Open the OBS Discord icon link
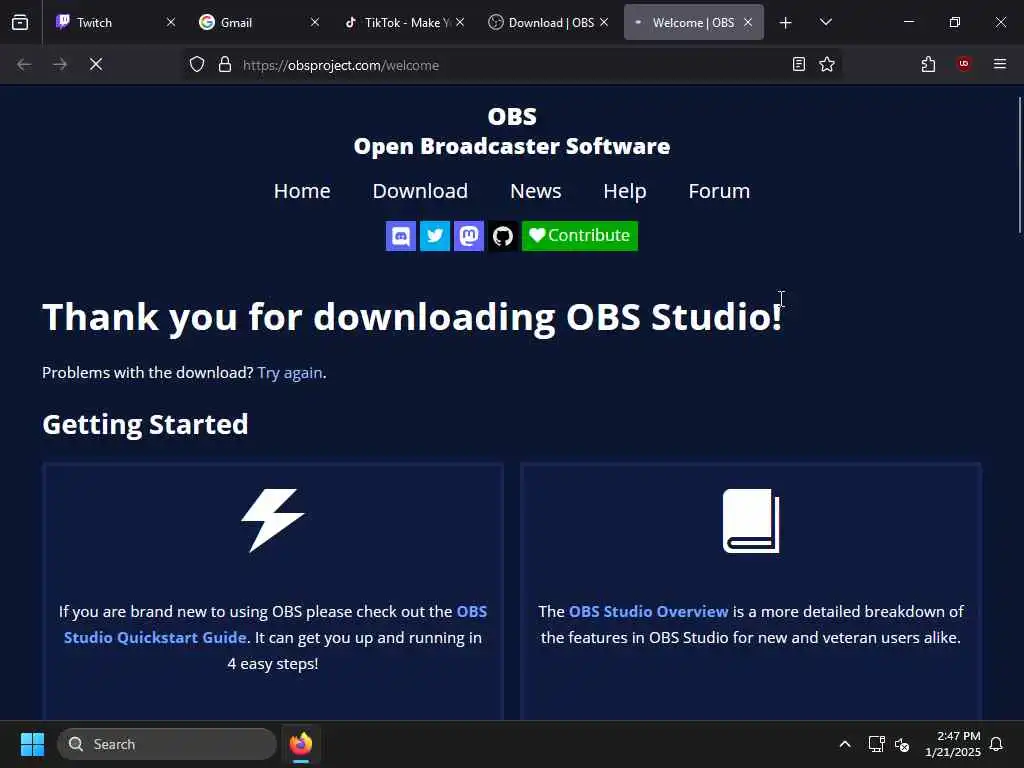1024x768 pixels. pyautogui.click(x=400, y=236)
